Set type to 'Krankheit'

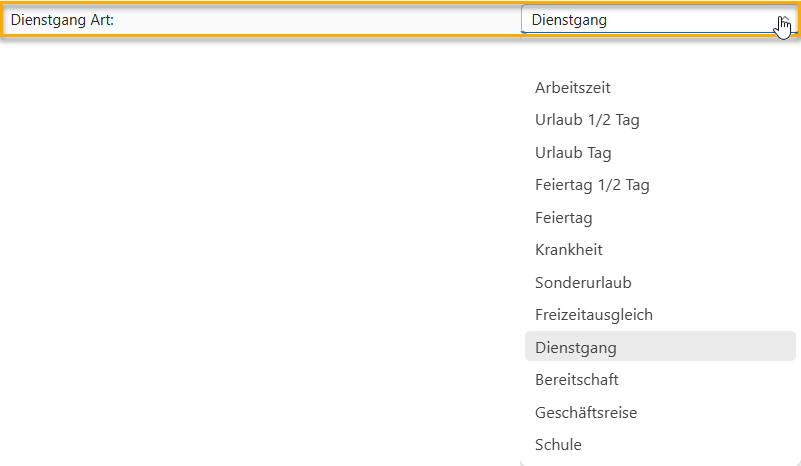coord(569,250)
